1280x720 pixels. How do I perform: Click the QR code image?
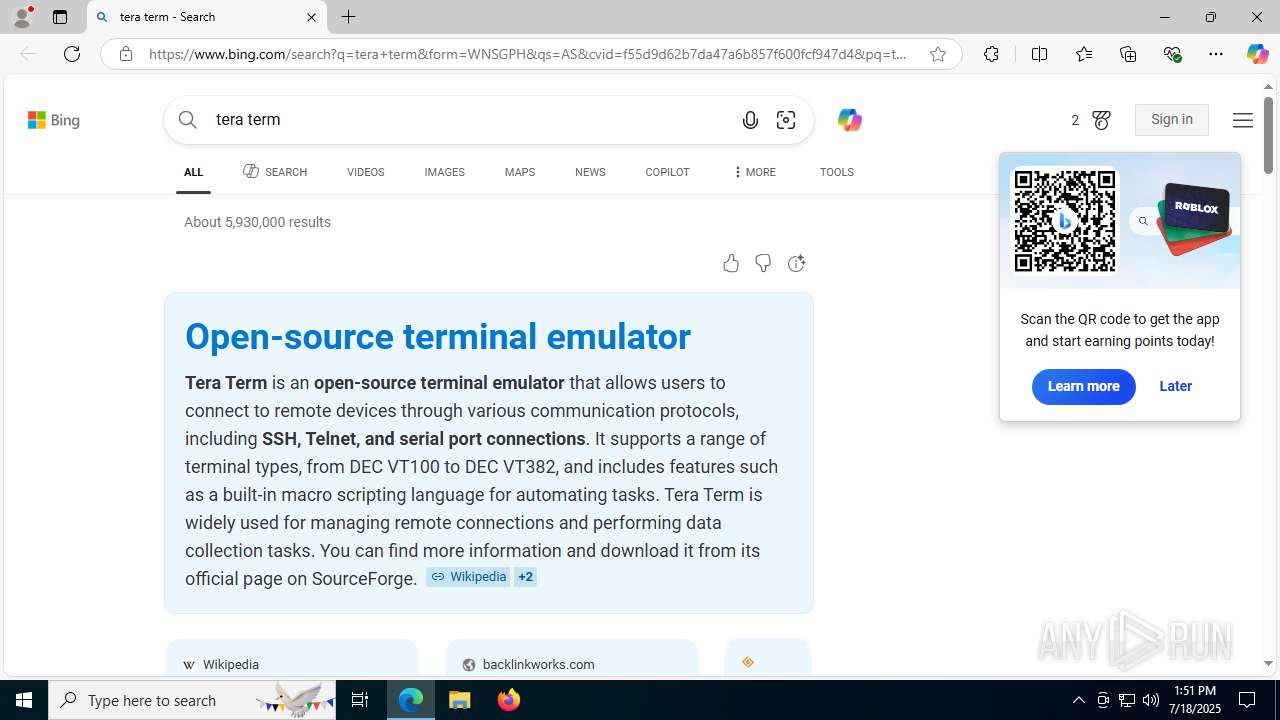click(1065, 221)
